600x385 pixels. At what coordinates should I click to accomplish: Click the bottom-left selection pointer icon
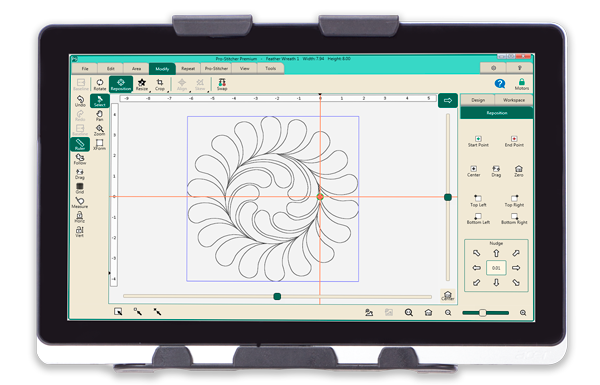click(118, 312)
